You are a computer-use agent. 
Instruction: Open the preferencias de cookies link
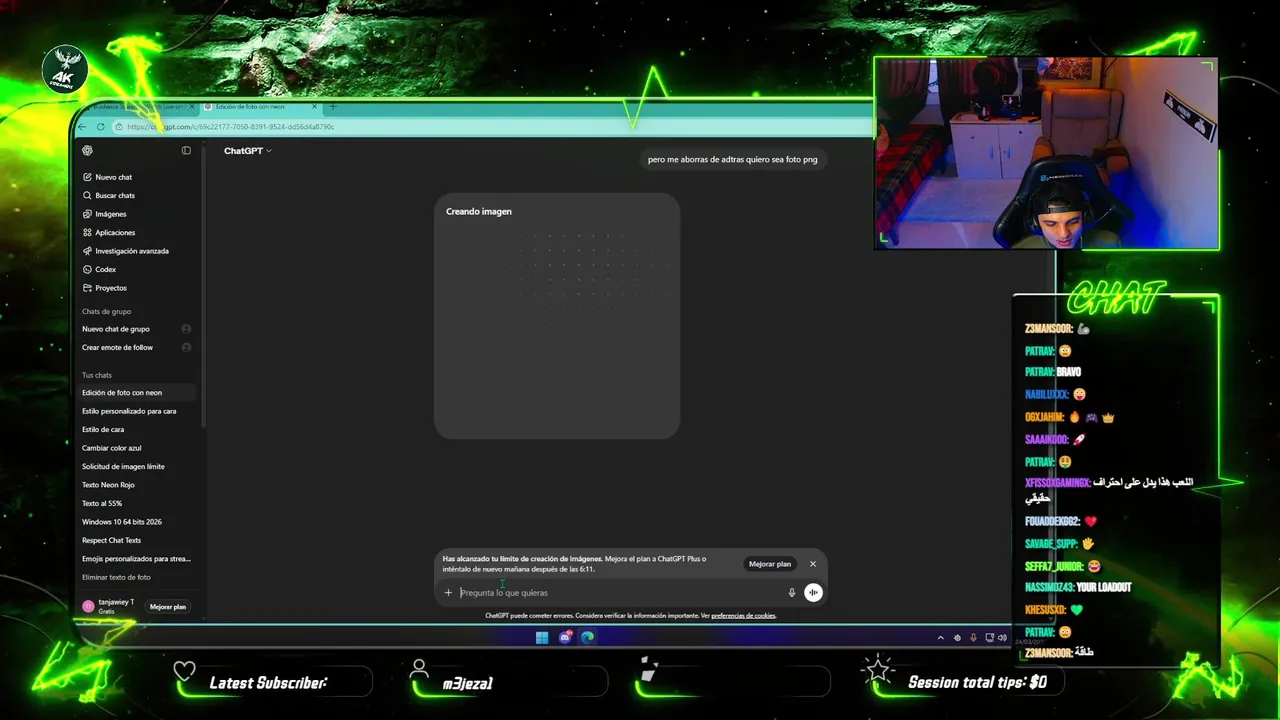pyautogui.click(x=743, y=616)
